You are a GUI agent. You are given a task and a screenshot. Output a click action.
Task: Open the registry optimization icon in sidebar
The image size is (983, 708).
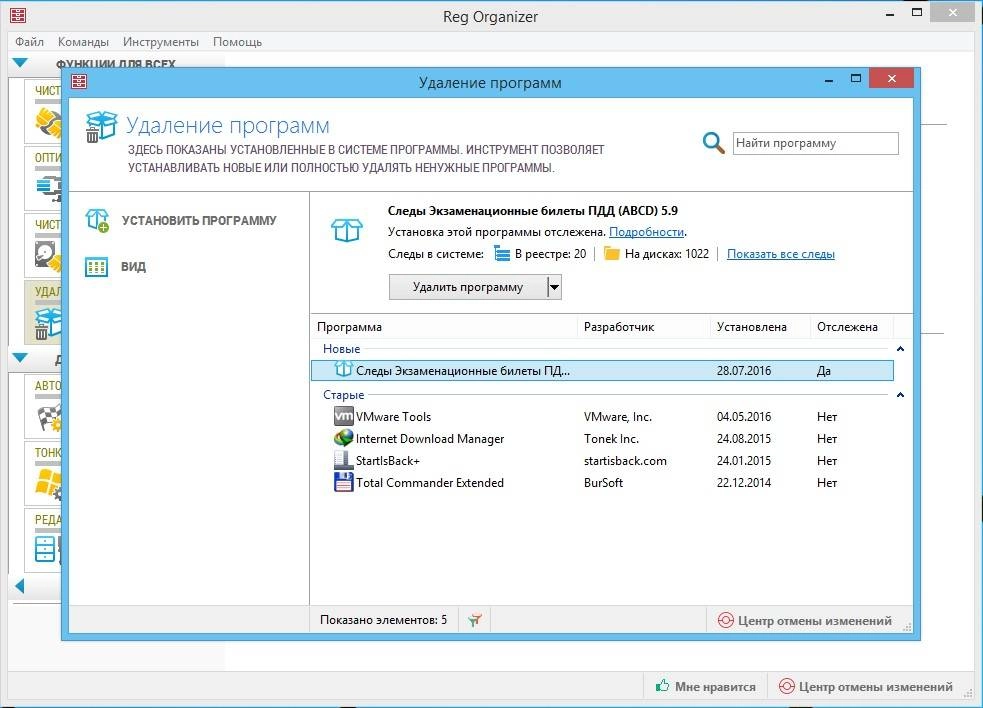pyautogui.click(x=49, y=188)
